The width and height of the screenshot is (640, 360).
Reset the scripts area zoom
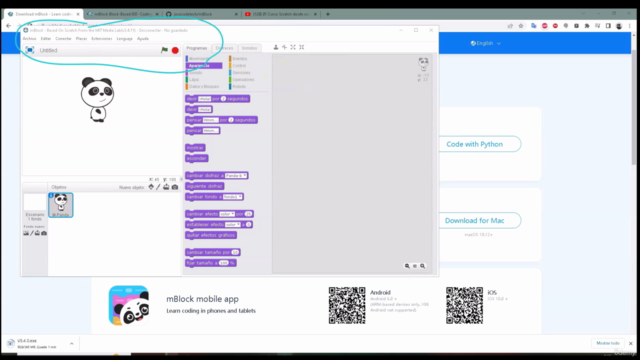coord(415,266)
